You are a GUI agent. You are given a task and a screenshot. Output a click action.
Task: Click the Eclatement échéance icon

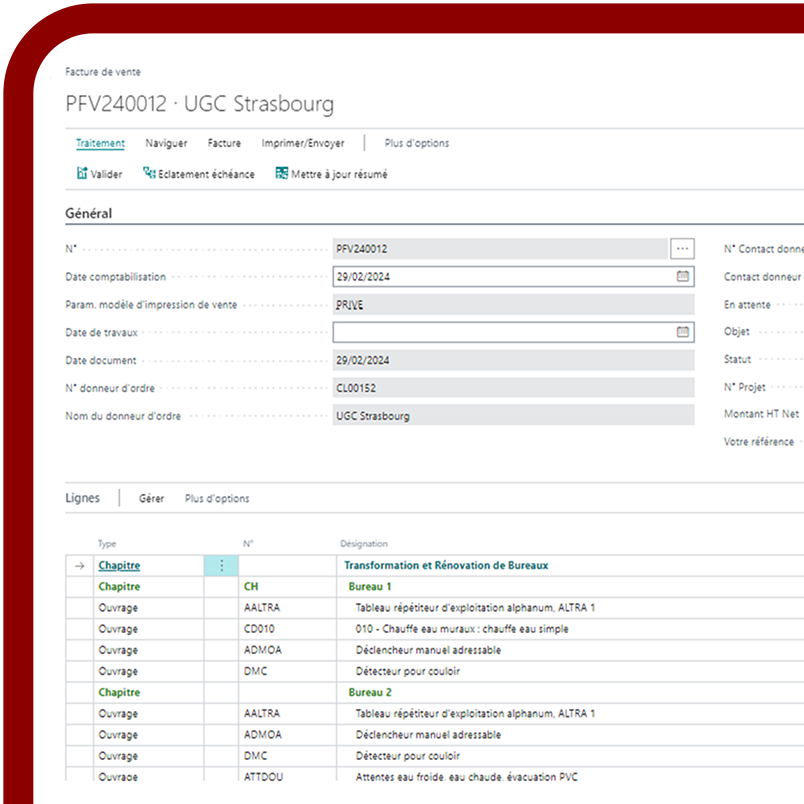150,174
